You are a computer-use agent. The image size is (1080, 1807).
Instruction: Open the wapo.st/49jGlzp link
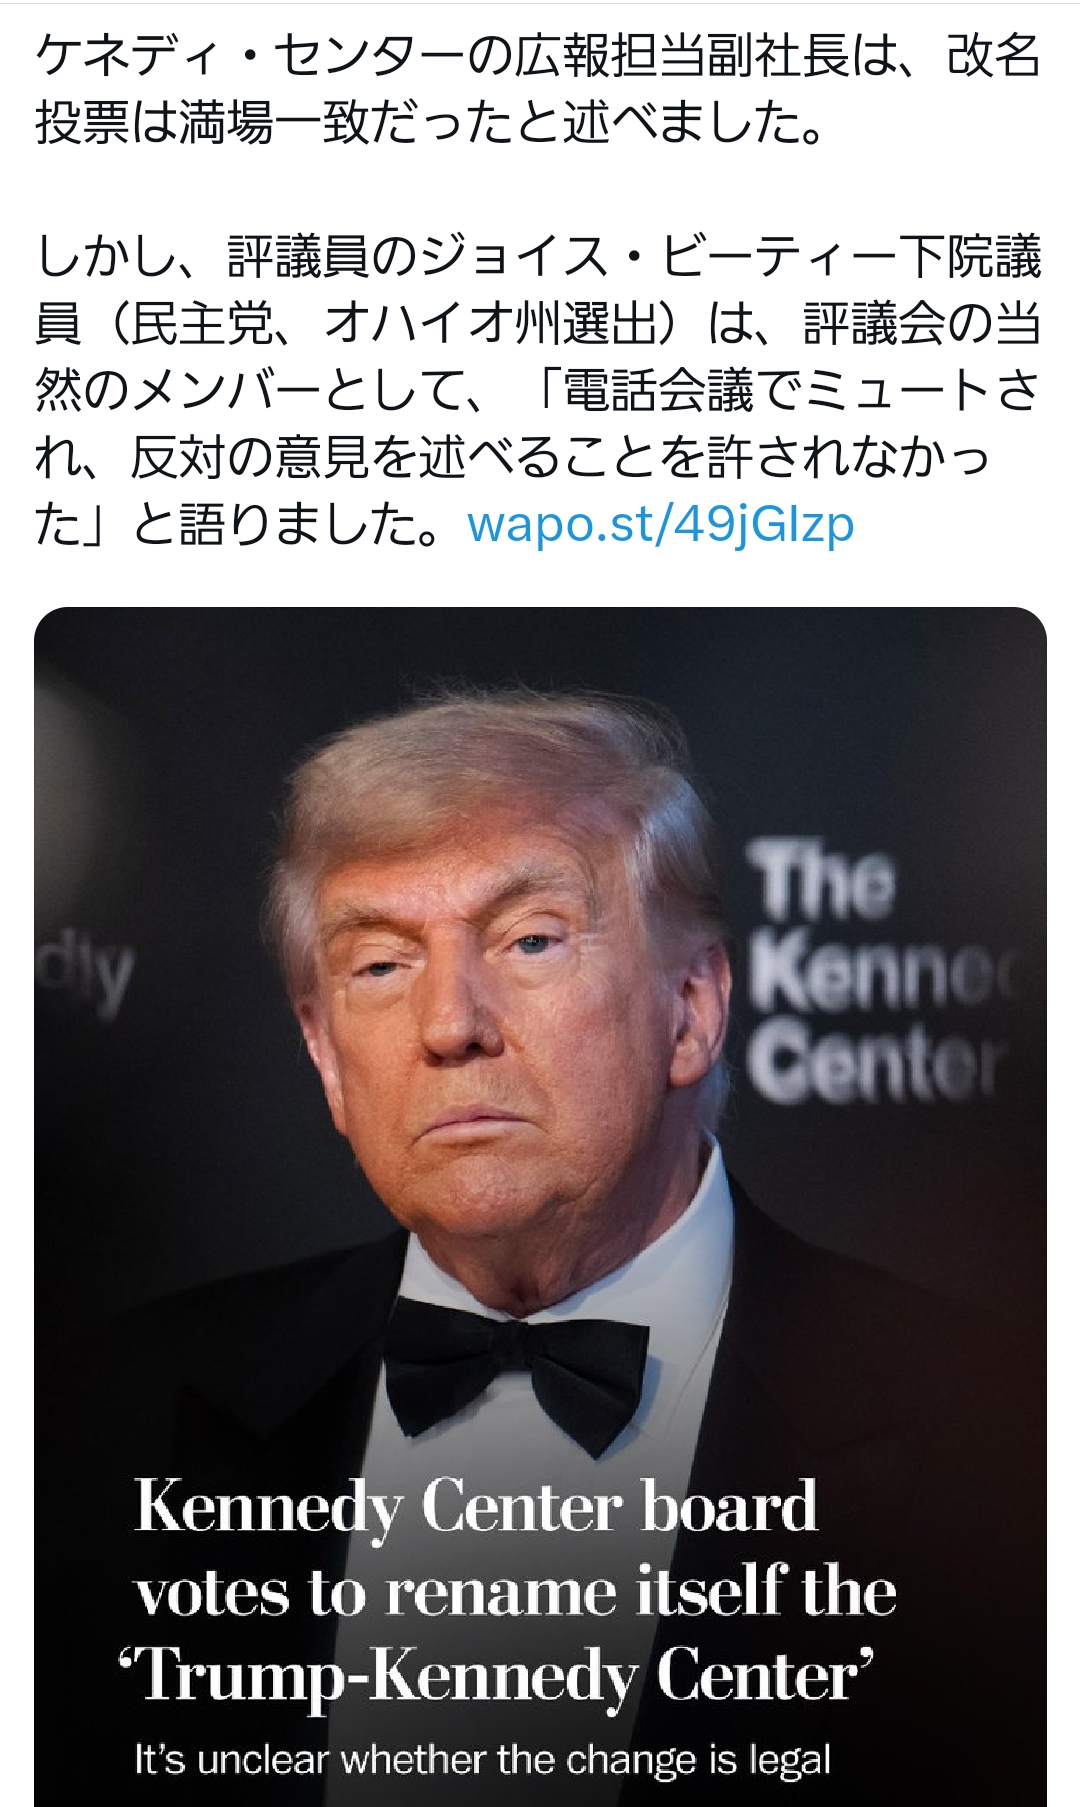[x=661, y=524]
